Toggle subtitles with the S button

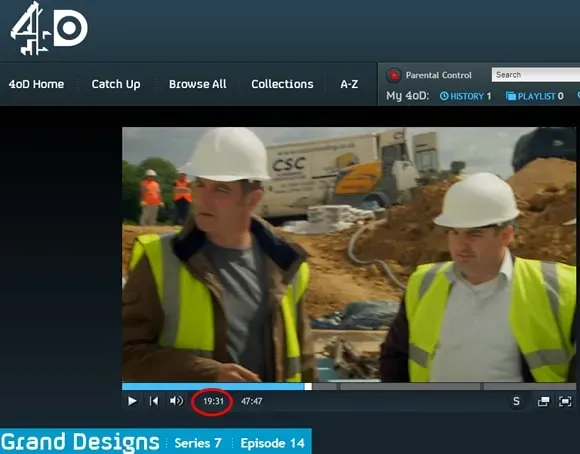tap(516, 401)
